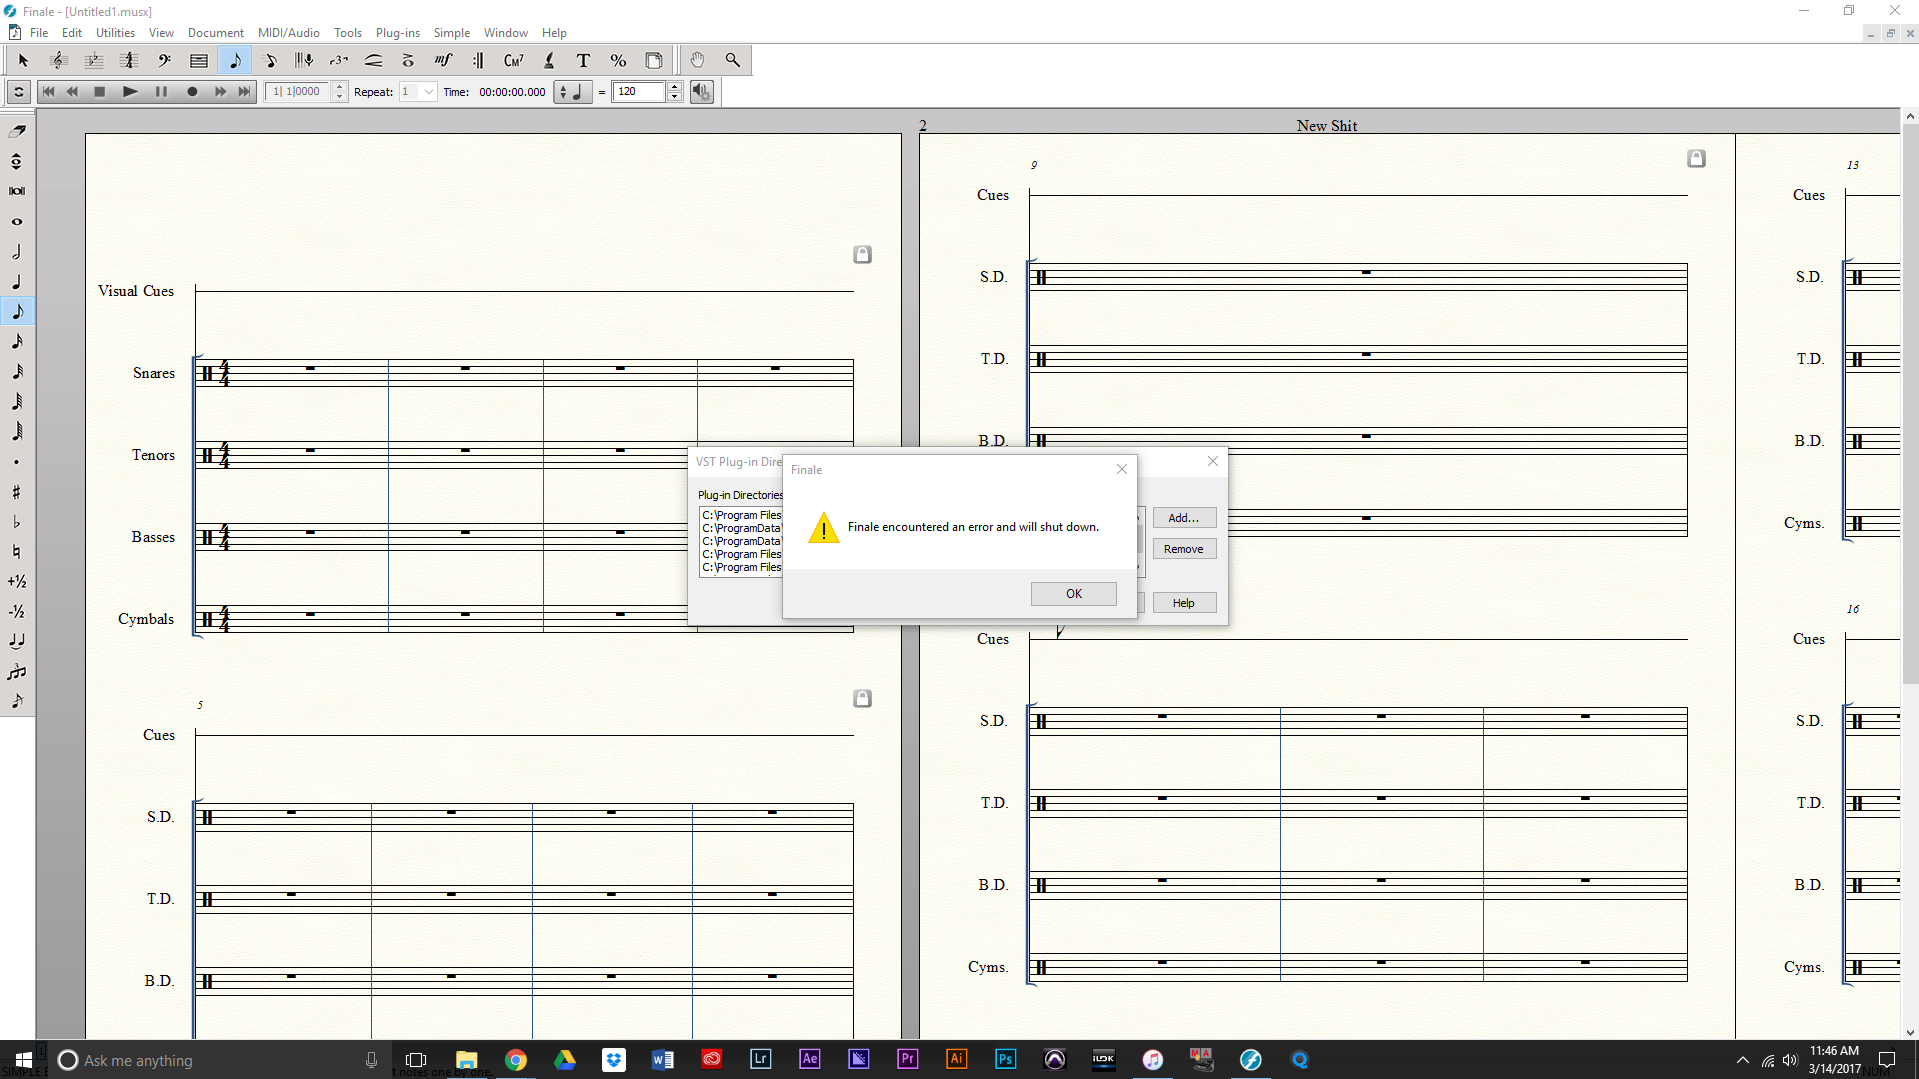Select the Eraser in Simple Entry palette
1919x1079 pixels.
coord(17,131)
